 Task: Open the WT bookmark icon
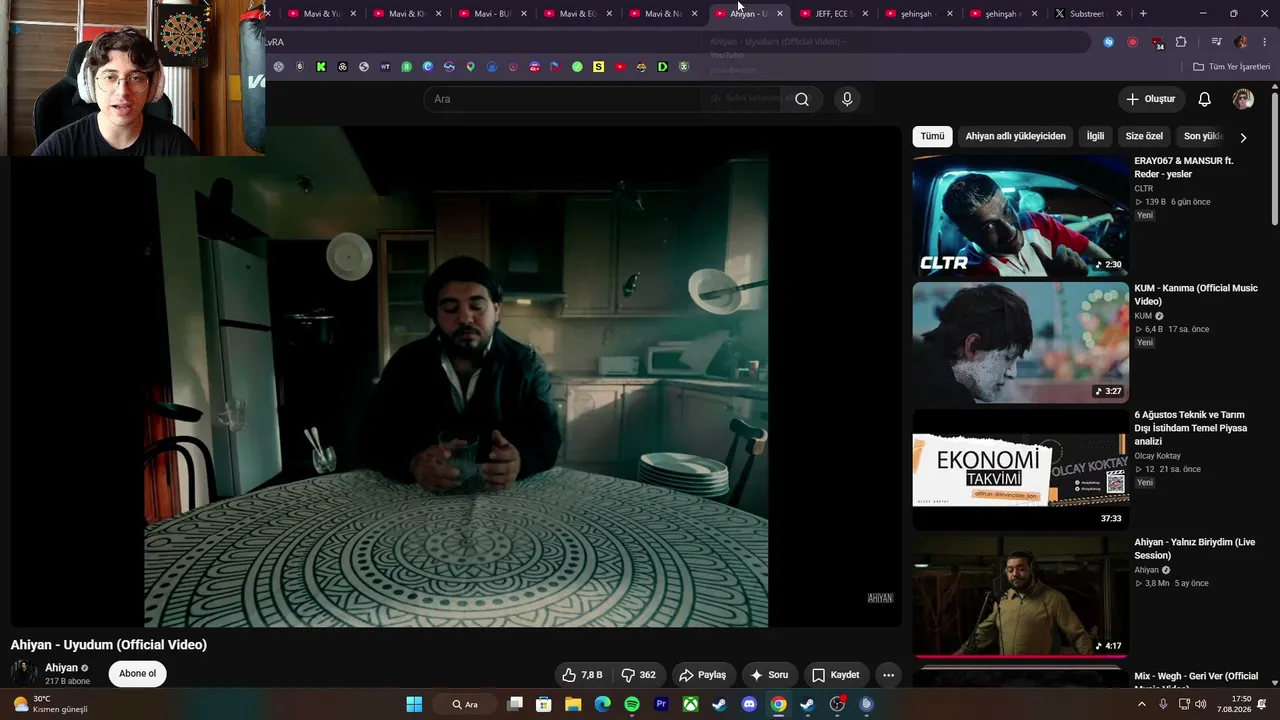click(x=385, y=67)
